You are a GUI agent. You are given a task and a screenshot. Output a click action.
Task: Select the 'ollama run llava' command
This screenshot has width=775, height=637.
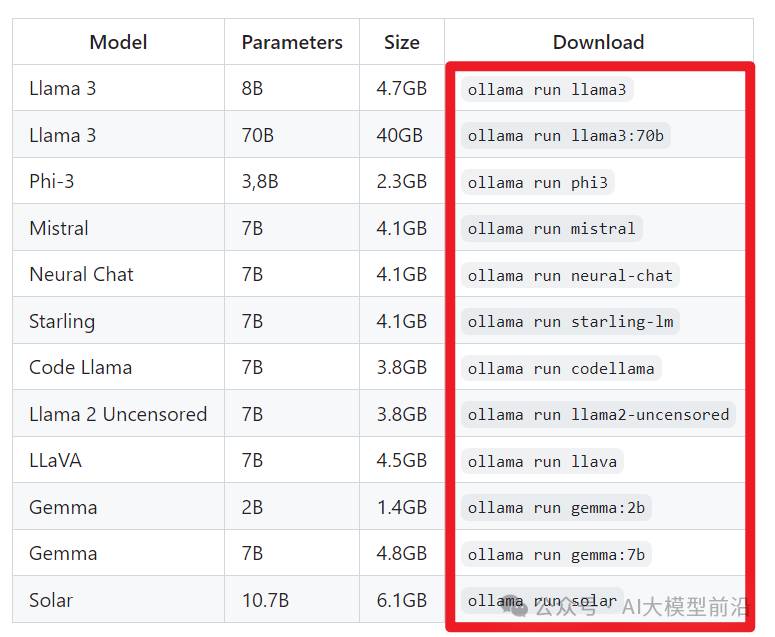point(542,461)
